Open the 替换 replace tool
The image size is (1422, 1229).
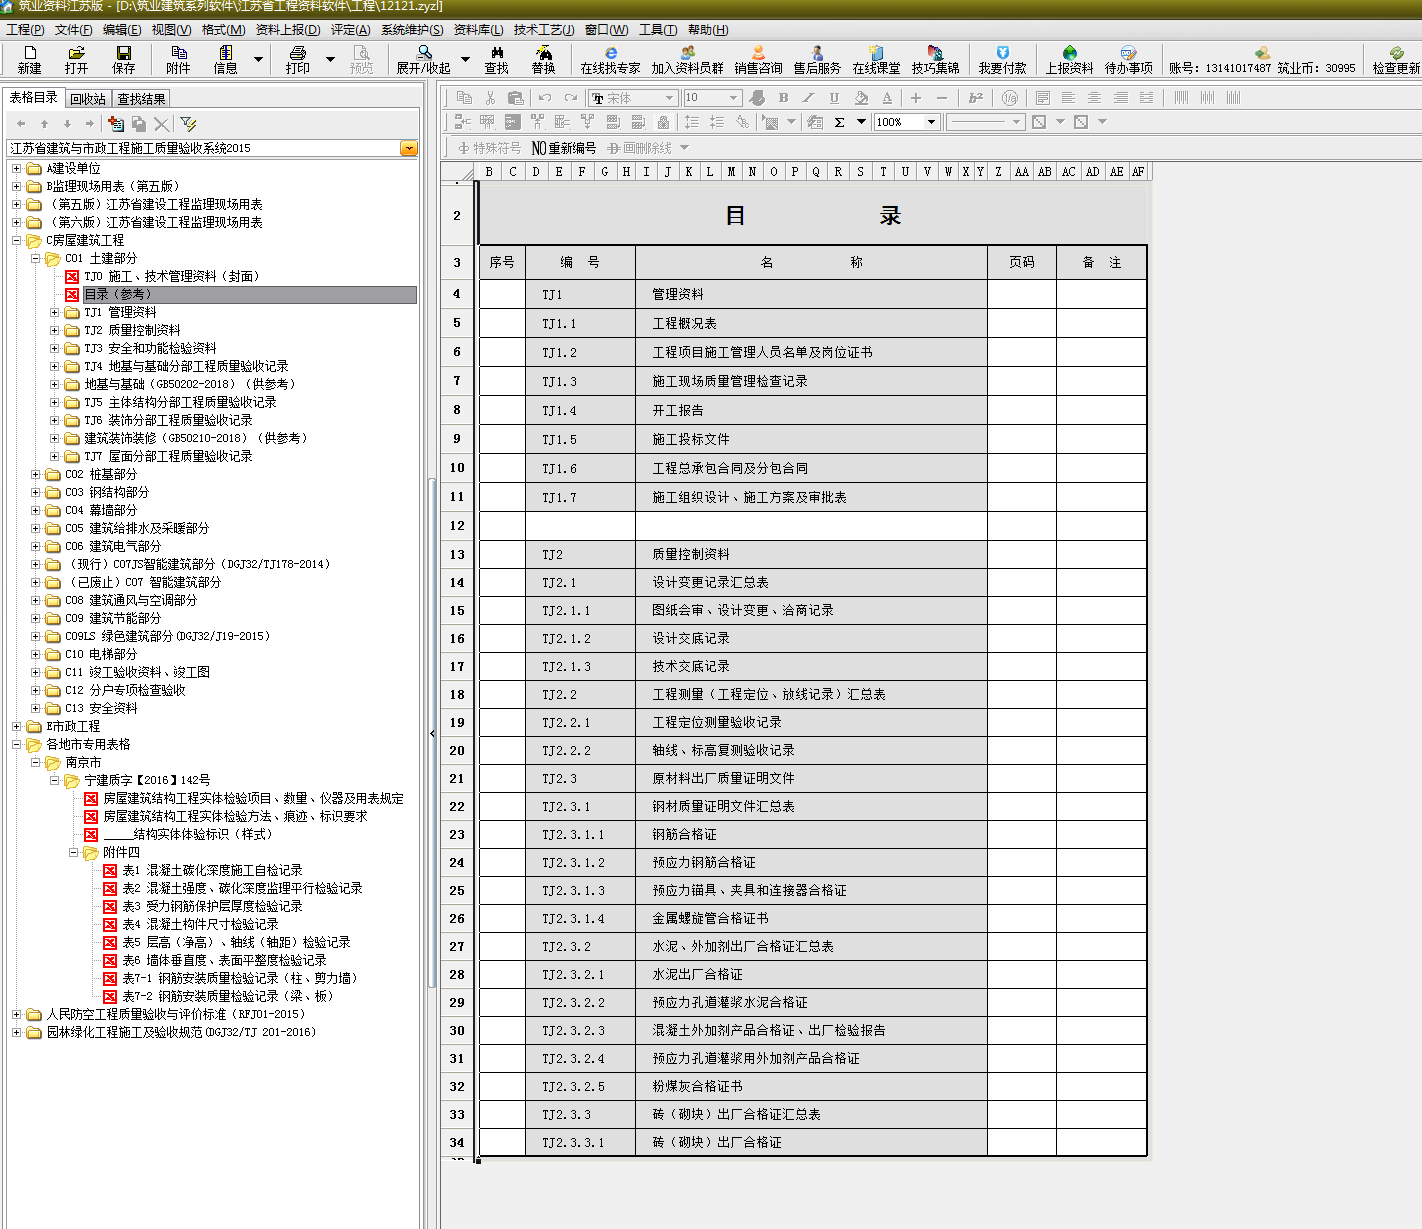click(x=543, y=59)
